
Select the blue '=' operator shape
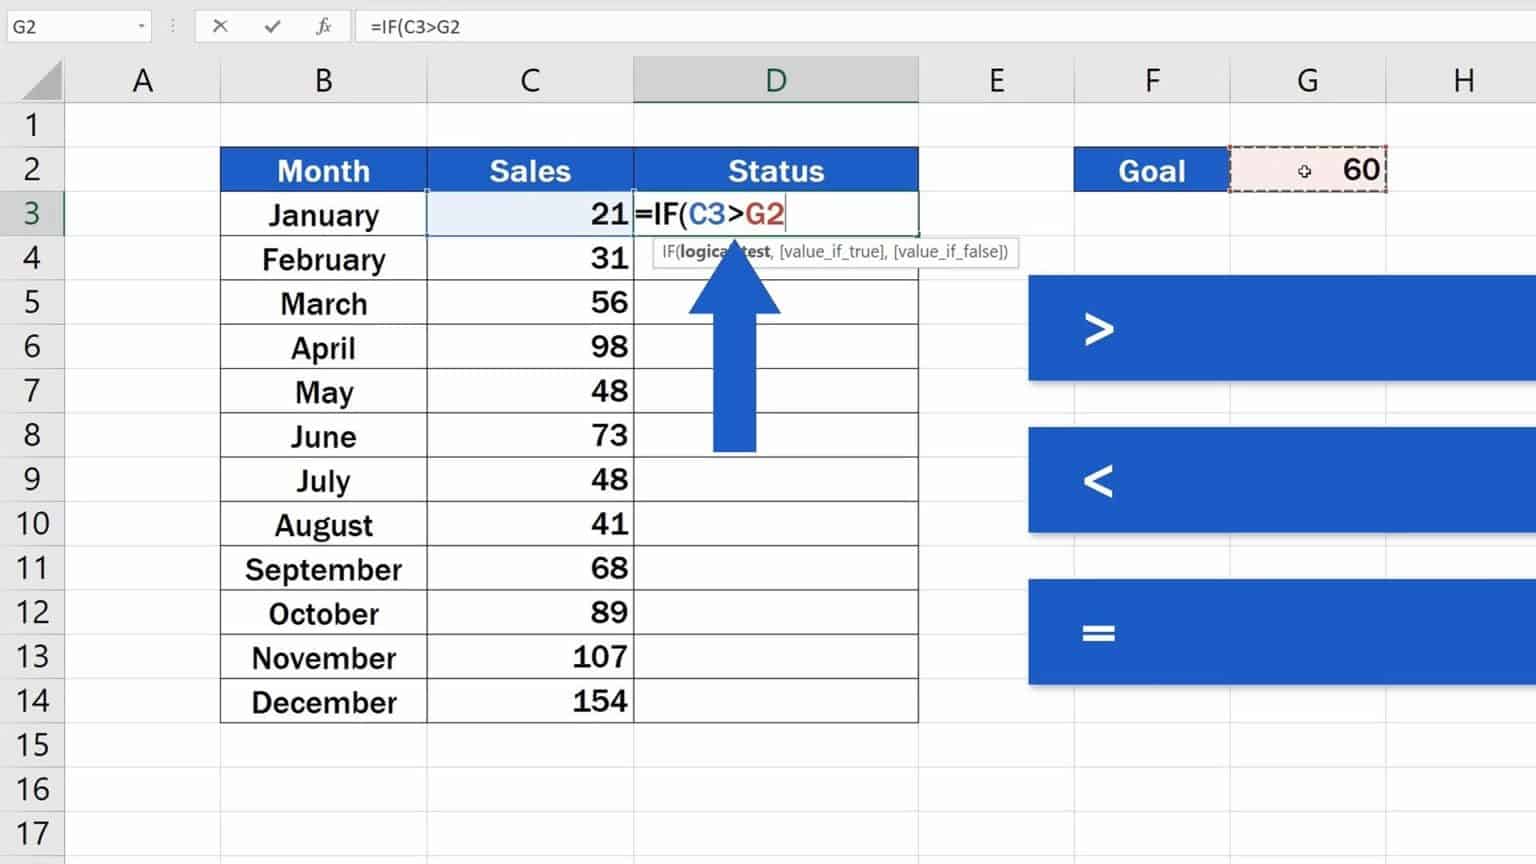(x=1280, y=631)
